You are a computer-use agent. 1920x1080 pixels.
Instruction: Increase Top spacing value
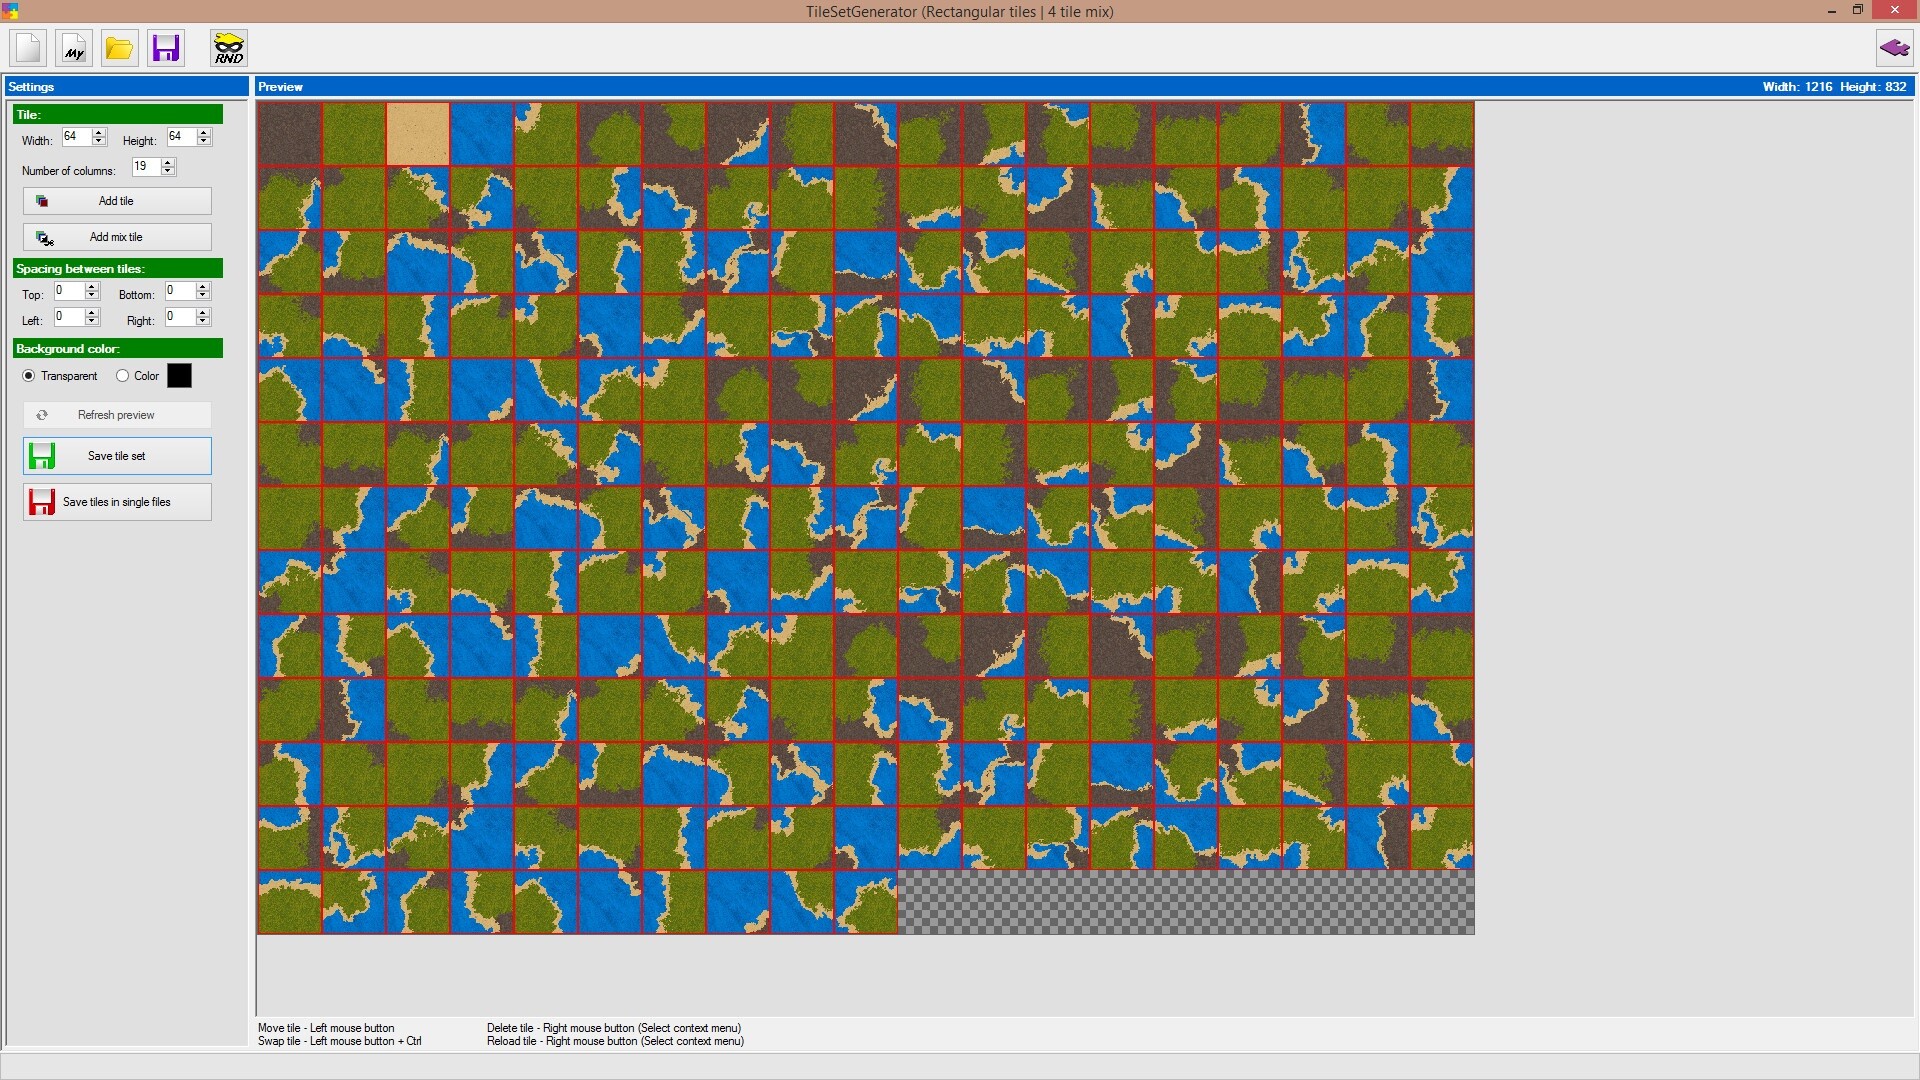(x=92, y=287)
